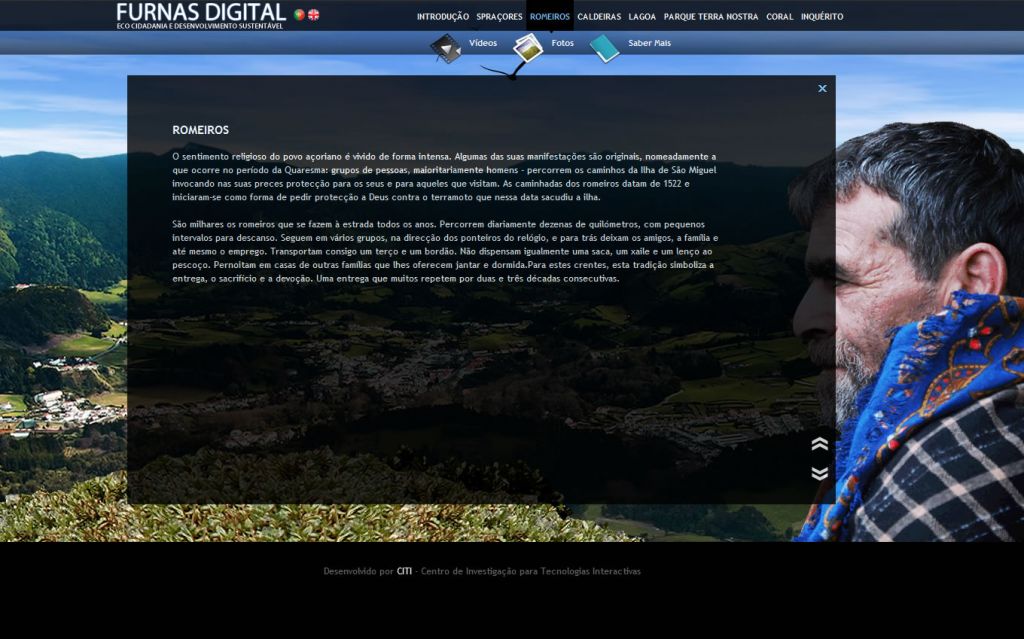Go to the Coral section

pos(779,17)
